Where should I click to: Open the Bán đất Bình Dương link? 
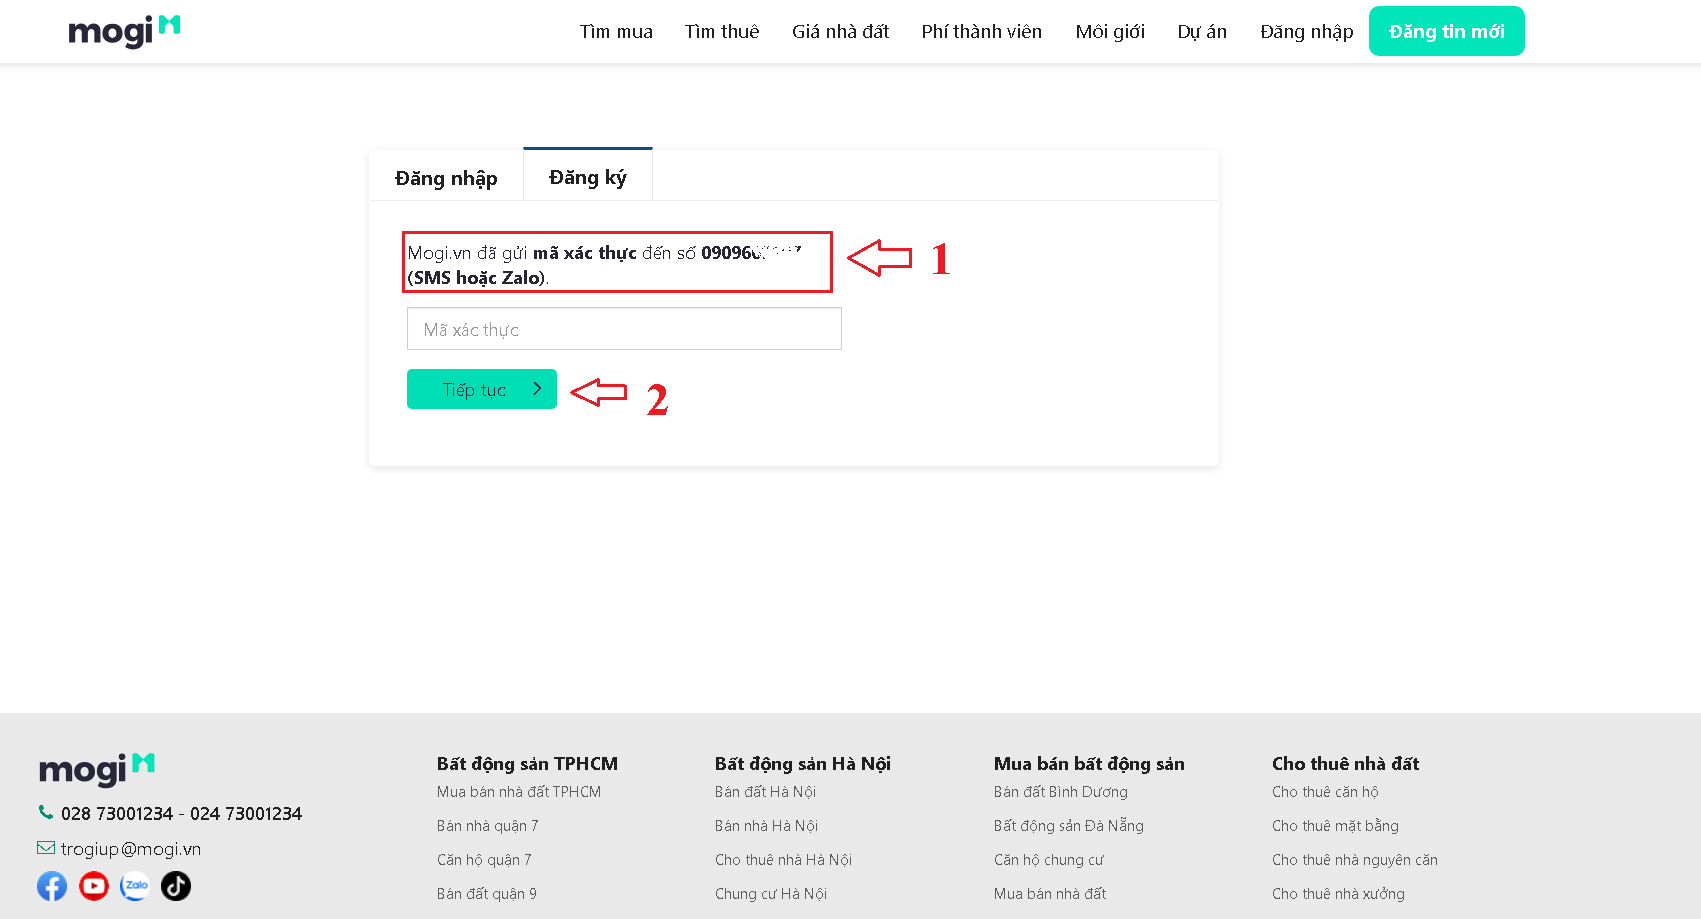pyautogui.click(x=1061, y=792)
